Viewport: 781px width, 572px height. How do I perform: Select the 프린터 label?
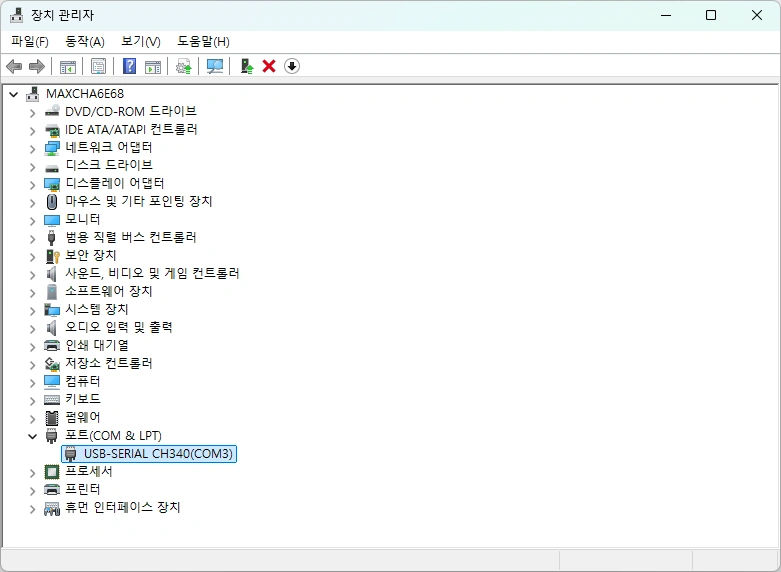pos(83,489)
